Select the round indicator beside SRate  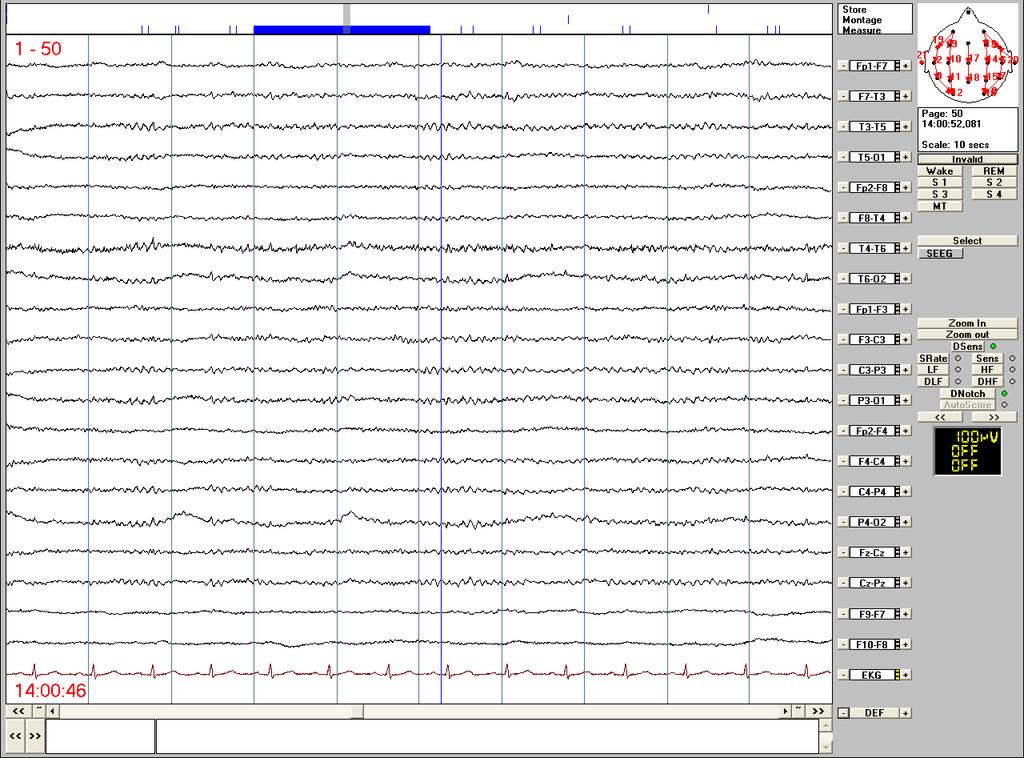click(x=958, y=358)
